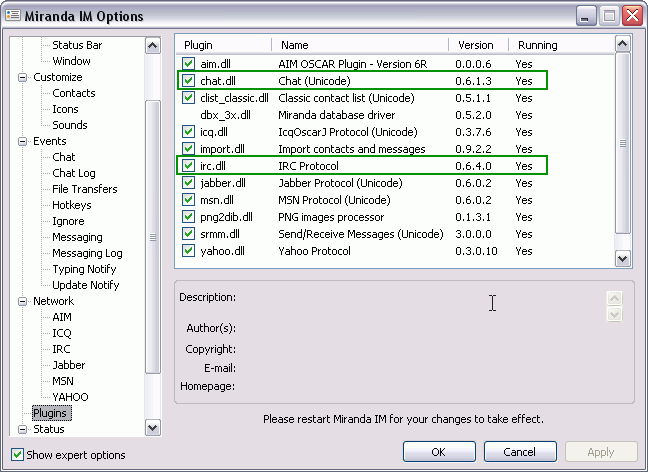Sort by the Name column header
This screenshot has width=648, height=472.
pyautogui.click(x=360, y=45)
